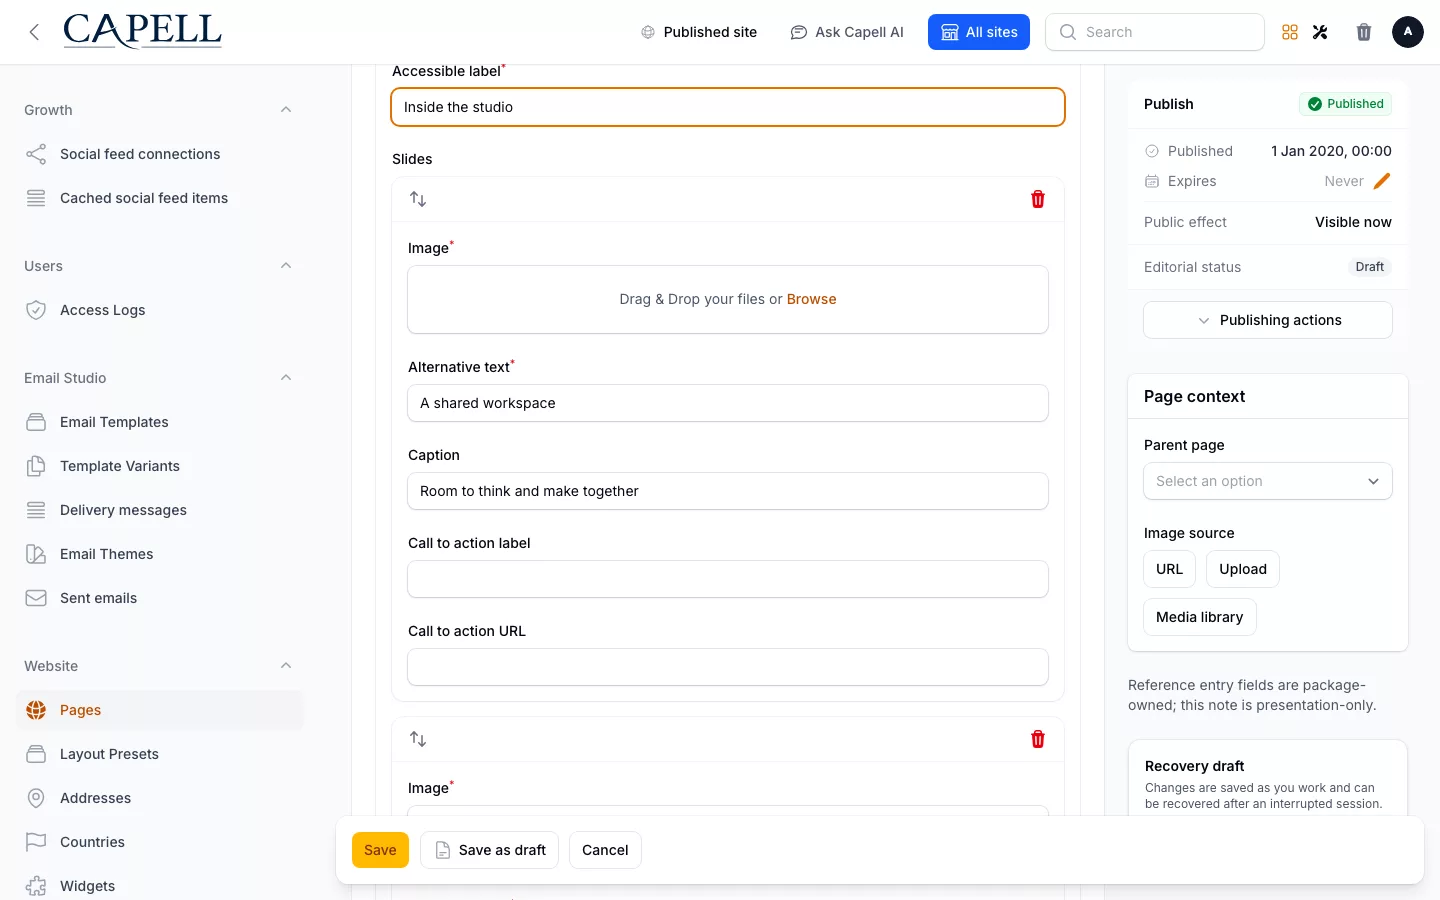Viewport: 1440px width, 900px height.
Task: Click reorder arrows on second slide
Action: [418, 739]
